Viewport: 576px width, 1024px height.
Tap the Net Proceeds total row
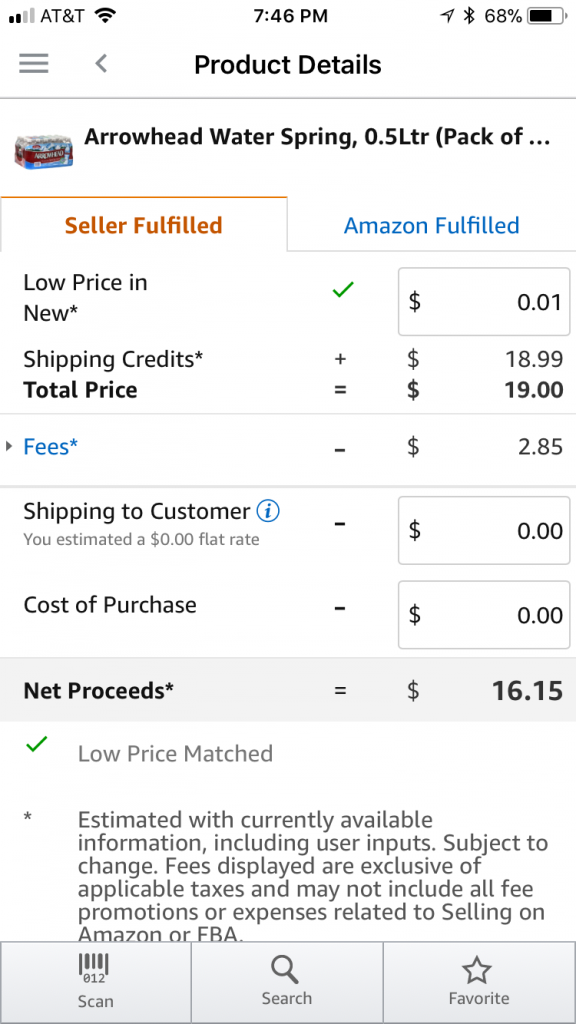tap(288, 690)
